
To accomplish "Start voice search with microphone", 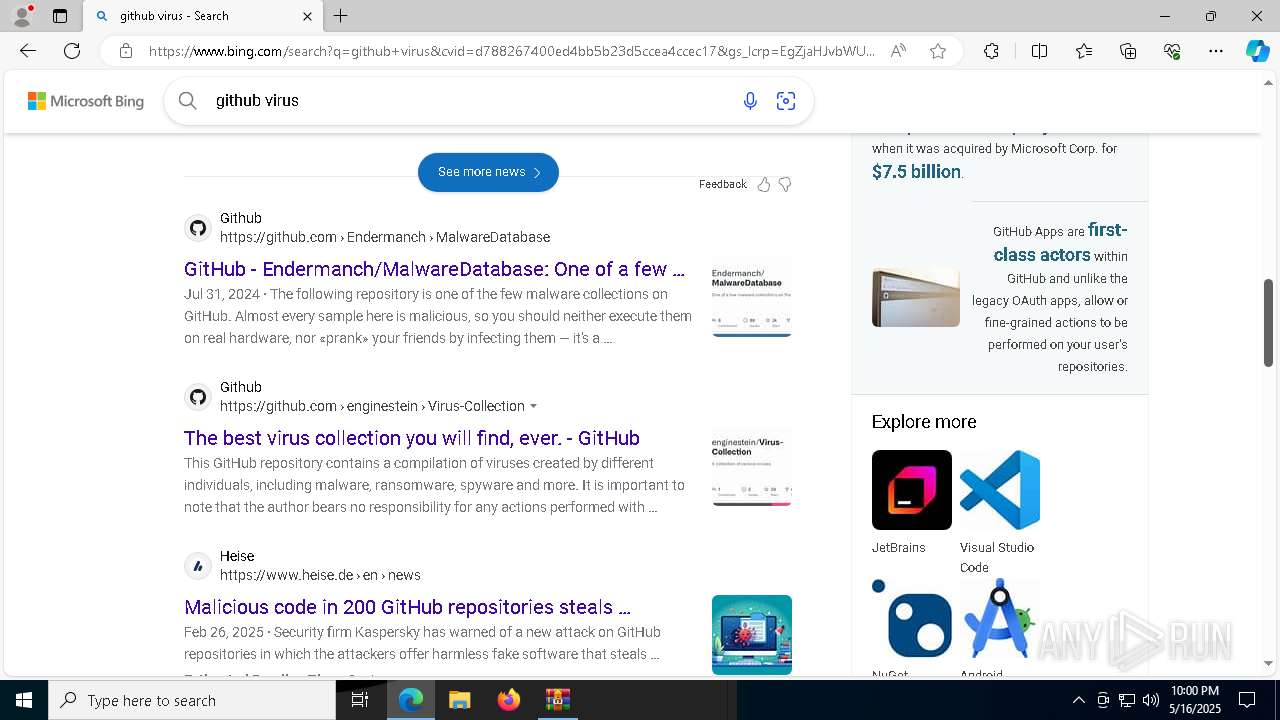I will click(750, 100).
